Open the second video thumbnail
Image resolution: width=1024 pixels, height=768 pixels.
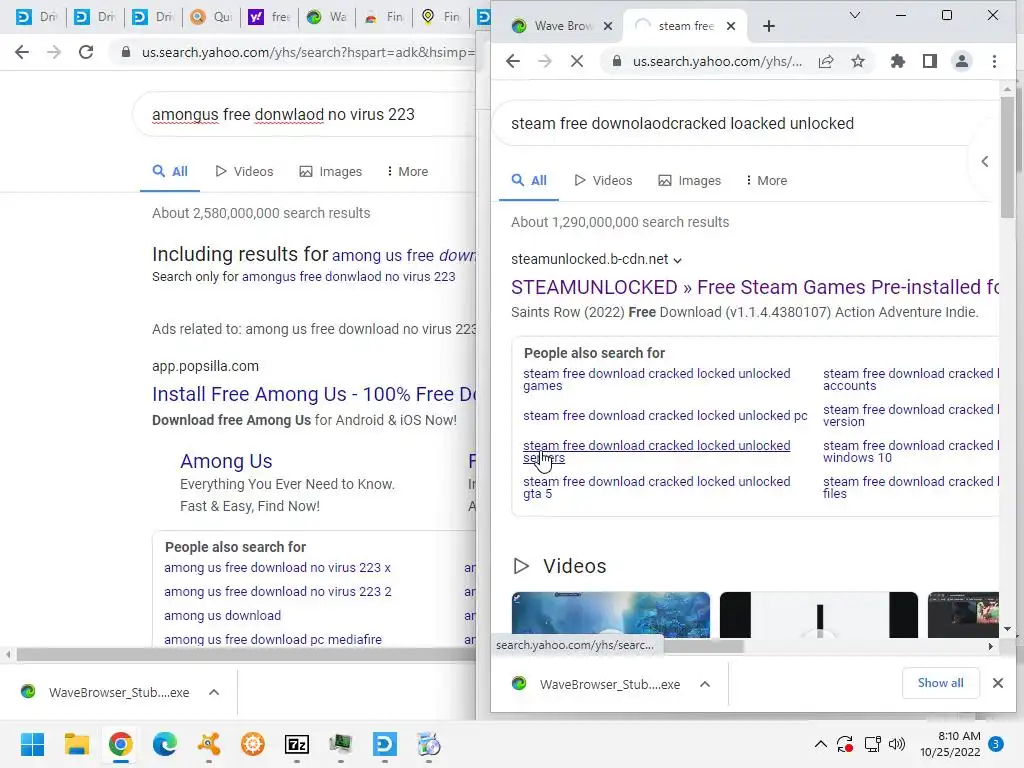pyautogui.click(x=818, y=615)
